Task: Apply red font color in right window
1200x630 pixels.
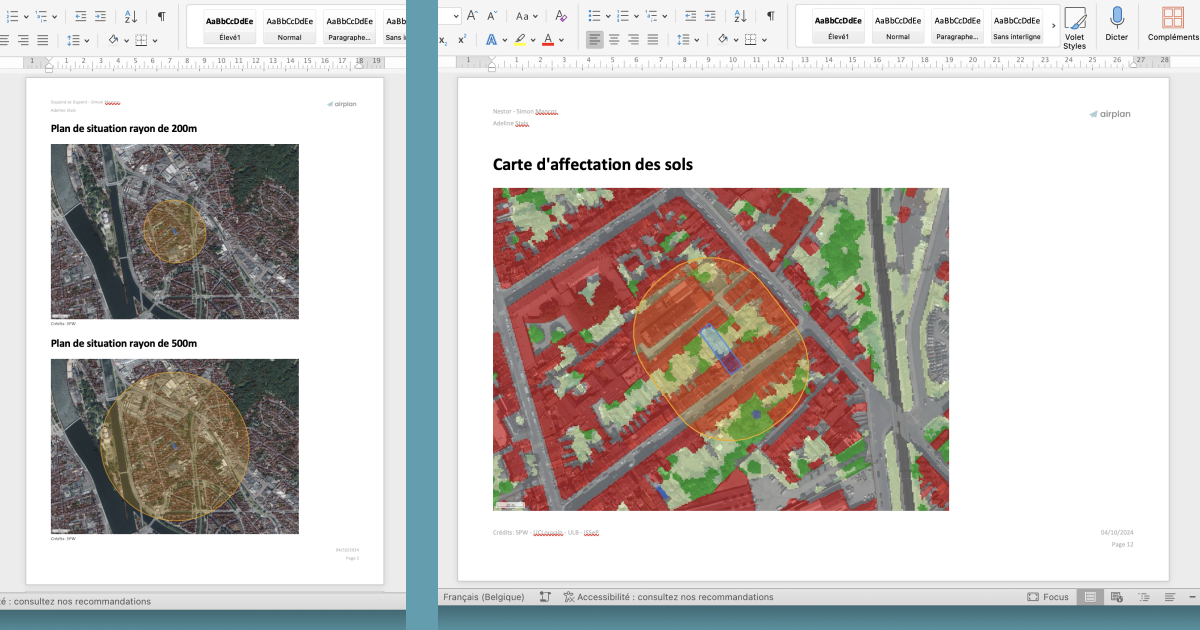Action: tap(548, 39)
